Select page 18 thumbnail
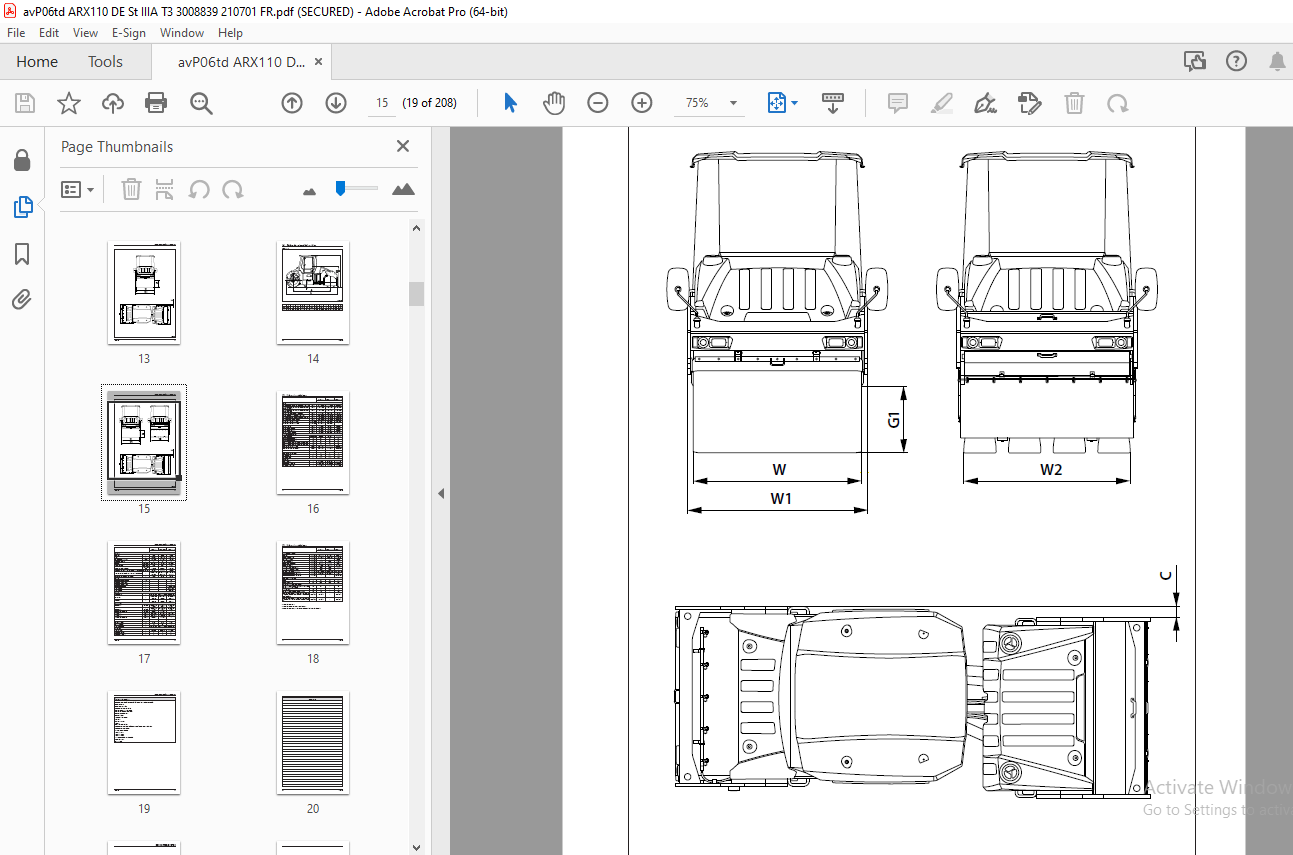This screenshot has height=855, width=1293. pos(313,593)
